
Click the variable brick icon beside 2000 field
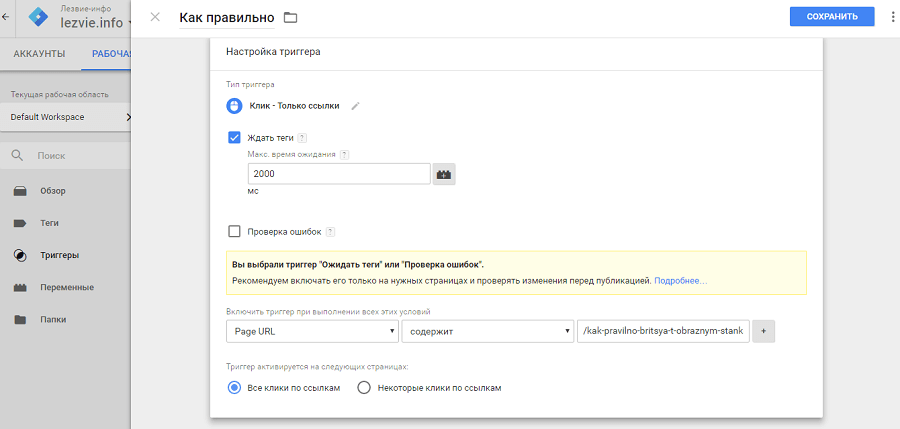click(x=444, y=174)
